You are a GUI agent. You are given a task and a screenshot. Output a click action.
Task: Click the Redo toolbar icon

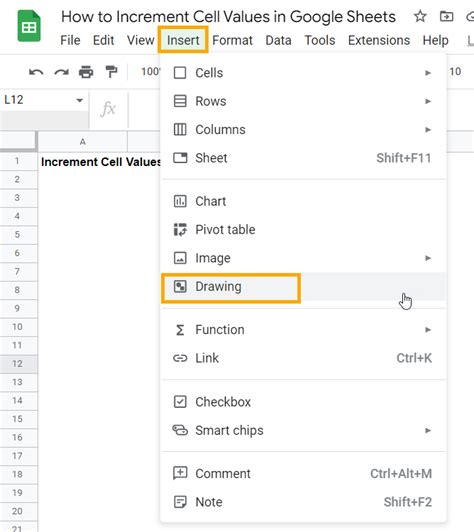(61, 72)
